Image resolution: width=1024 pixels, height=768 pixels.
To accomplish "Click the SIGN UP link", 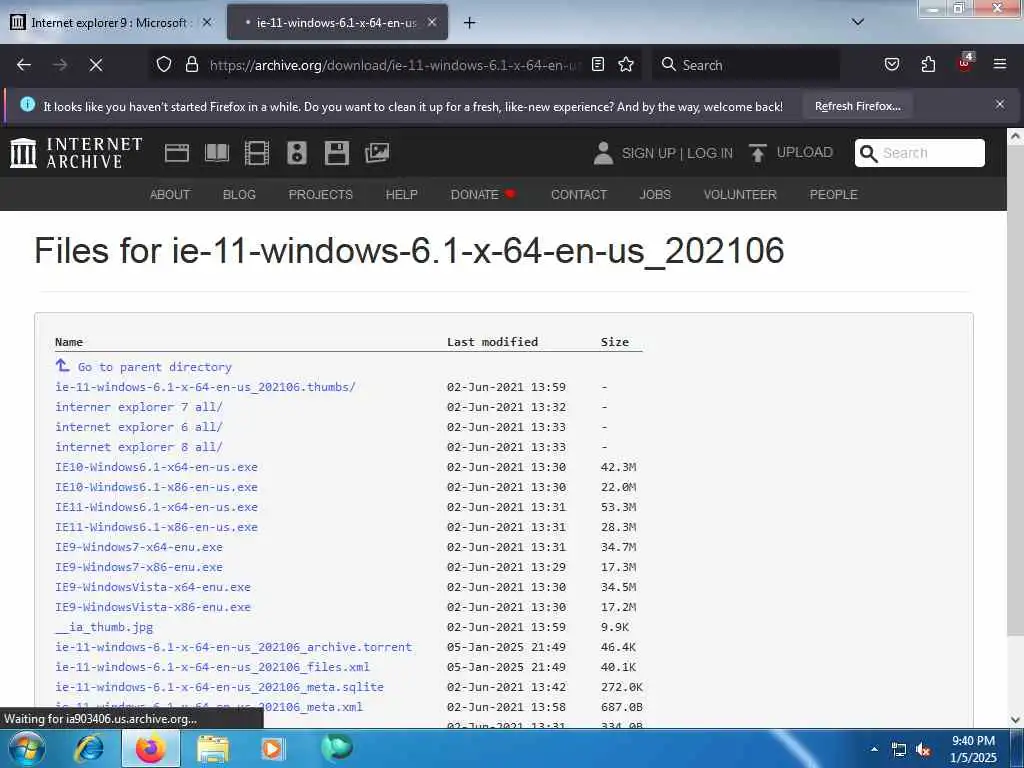I will 648,153.
